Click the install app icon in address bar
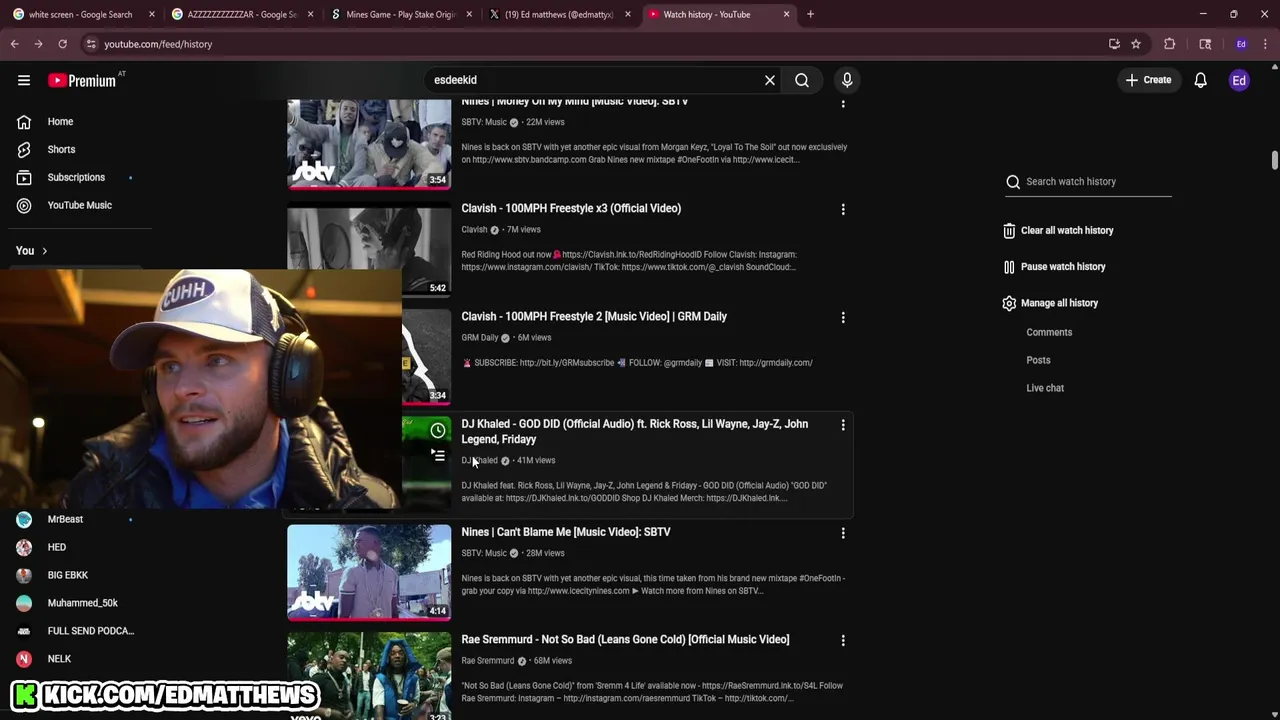This screenshot has width=1280, height=720. (1114, 44)
